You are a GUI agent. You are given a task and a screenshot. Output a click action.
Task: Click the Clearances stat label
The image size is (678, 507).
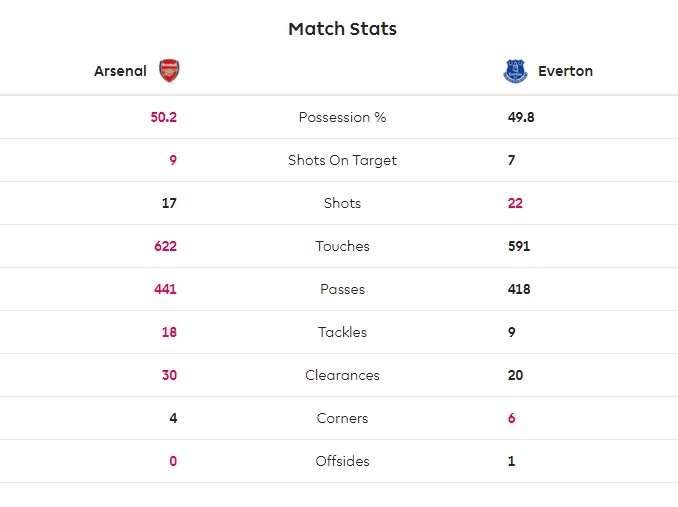(342, 375)
